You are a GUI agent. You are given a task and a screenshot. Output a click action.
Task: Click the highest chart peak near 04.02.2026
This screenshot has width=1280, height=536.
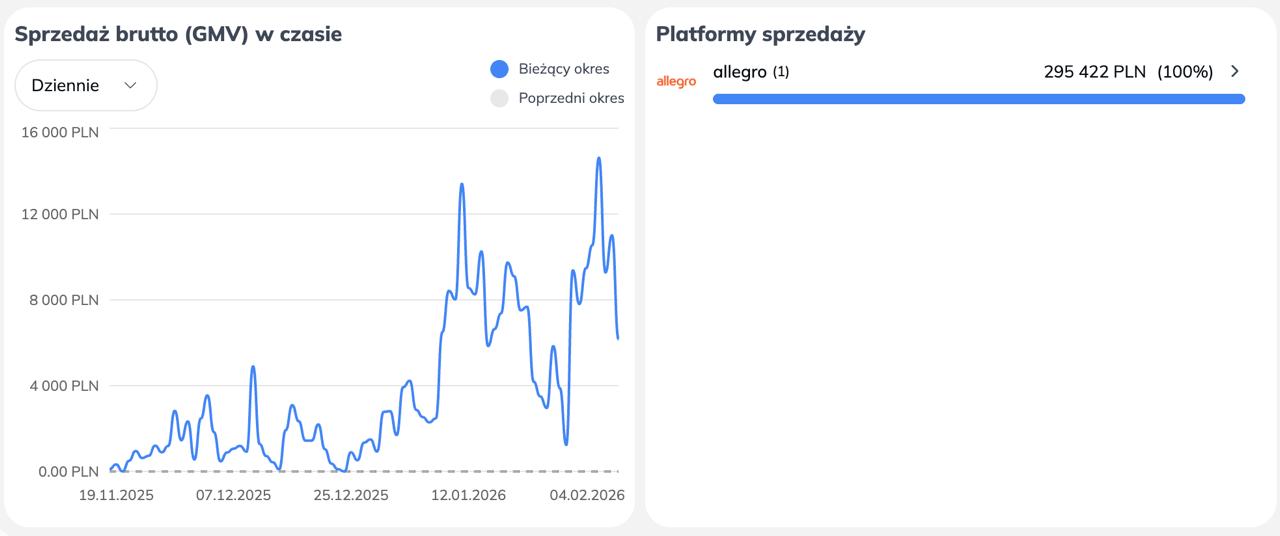pyautogui.click(x=598, y=158)
